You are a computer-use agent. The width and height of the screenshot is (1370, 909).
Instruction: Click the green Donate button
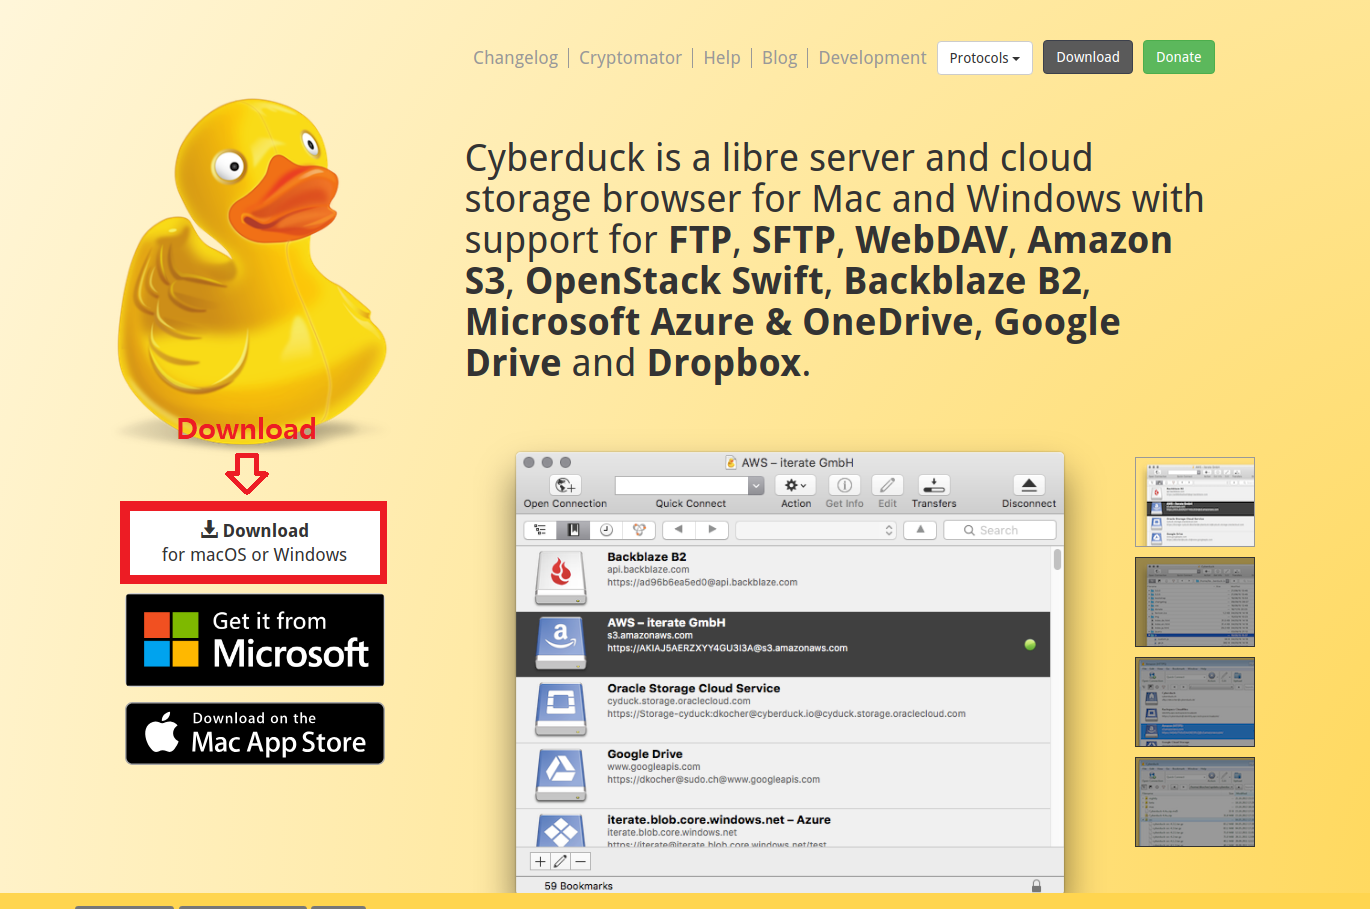click(x=1179, y=57)
